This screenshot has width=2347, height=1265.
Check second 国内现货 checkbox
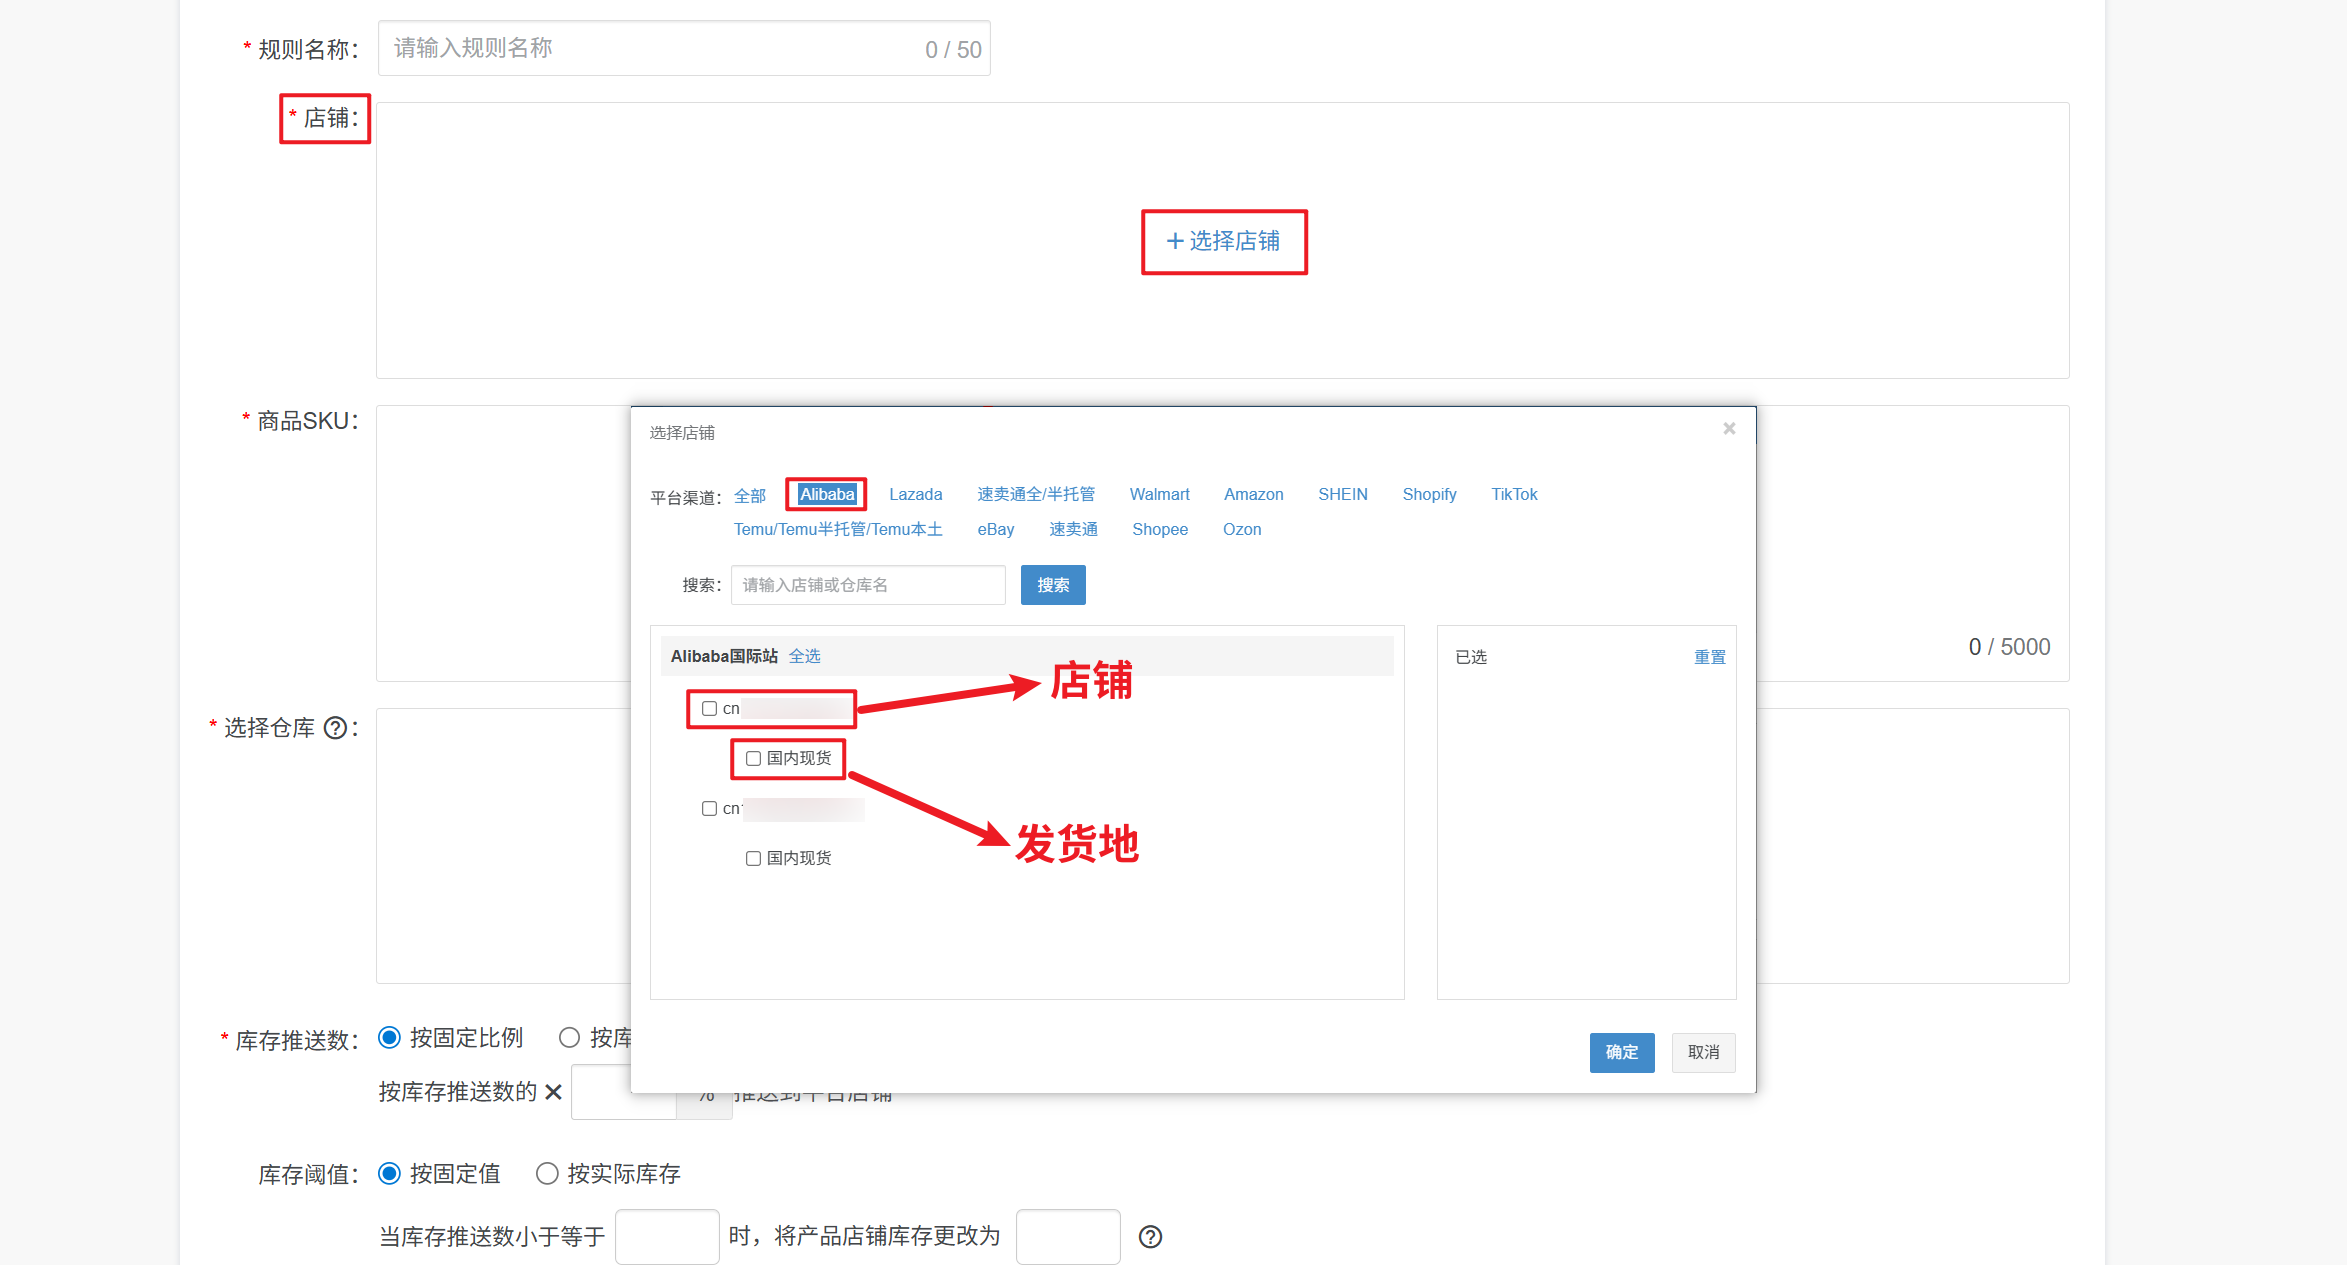click(753, 859)
